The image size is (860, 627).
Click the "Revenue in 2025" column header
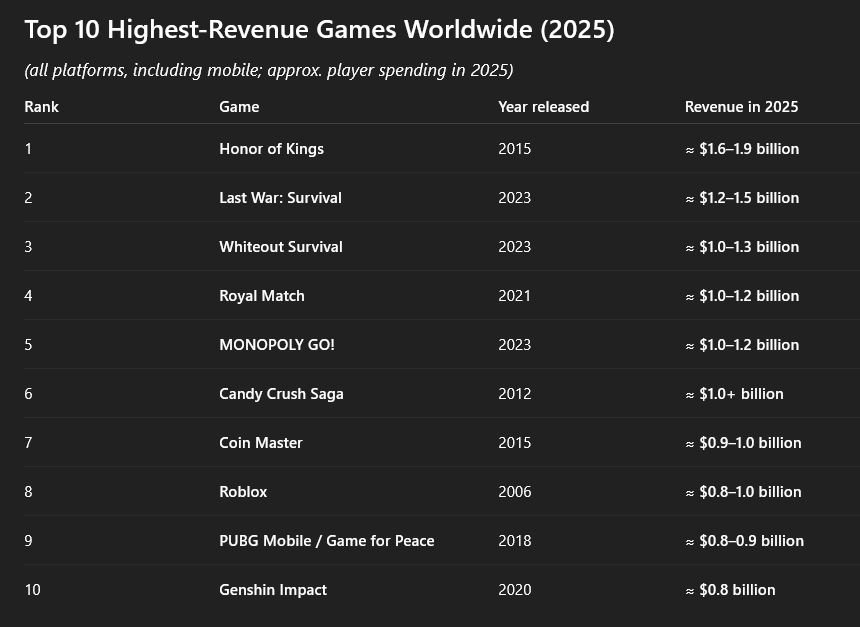click(x=741, y=107)
